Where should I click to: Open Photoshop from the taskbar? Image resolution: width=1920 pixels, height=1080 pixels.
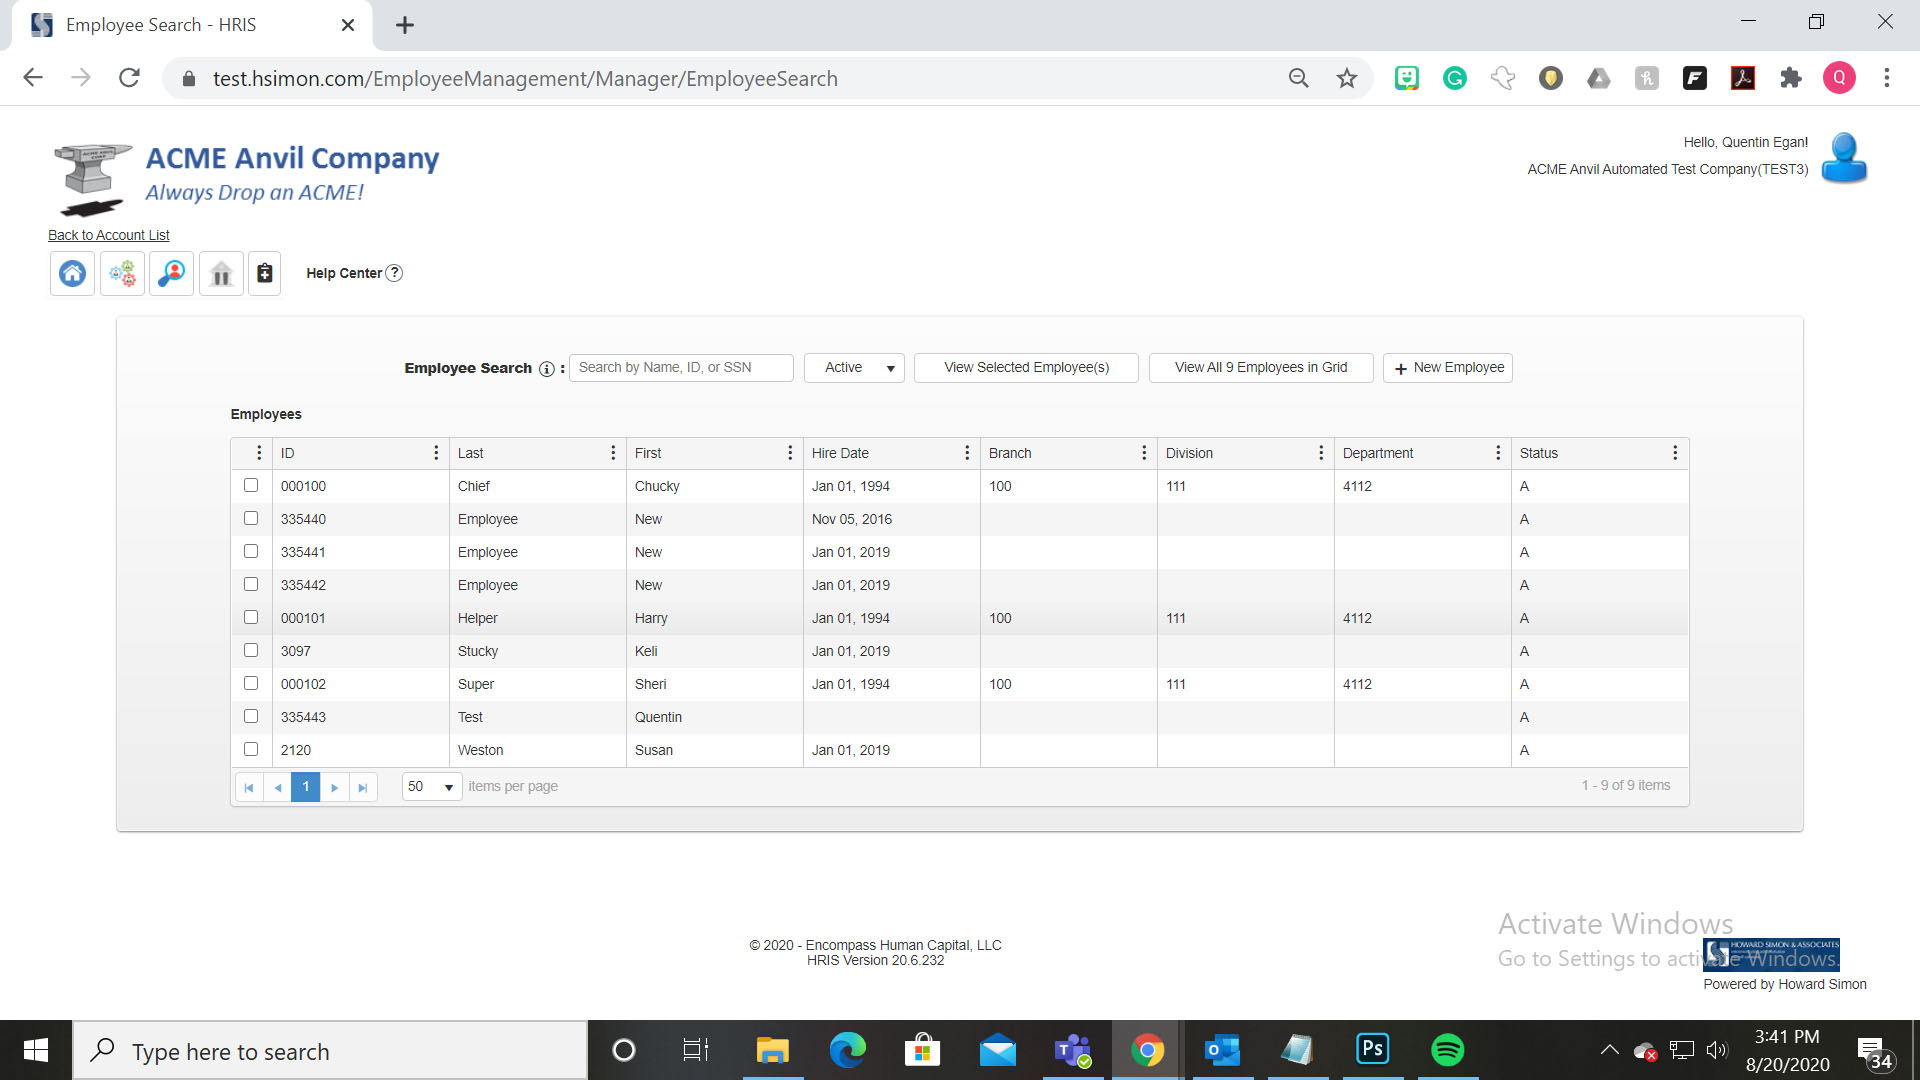tap(1372, 1050)
